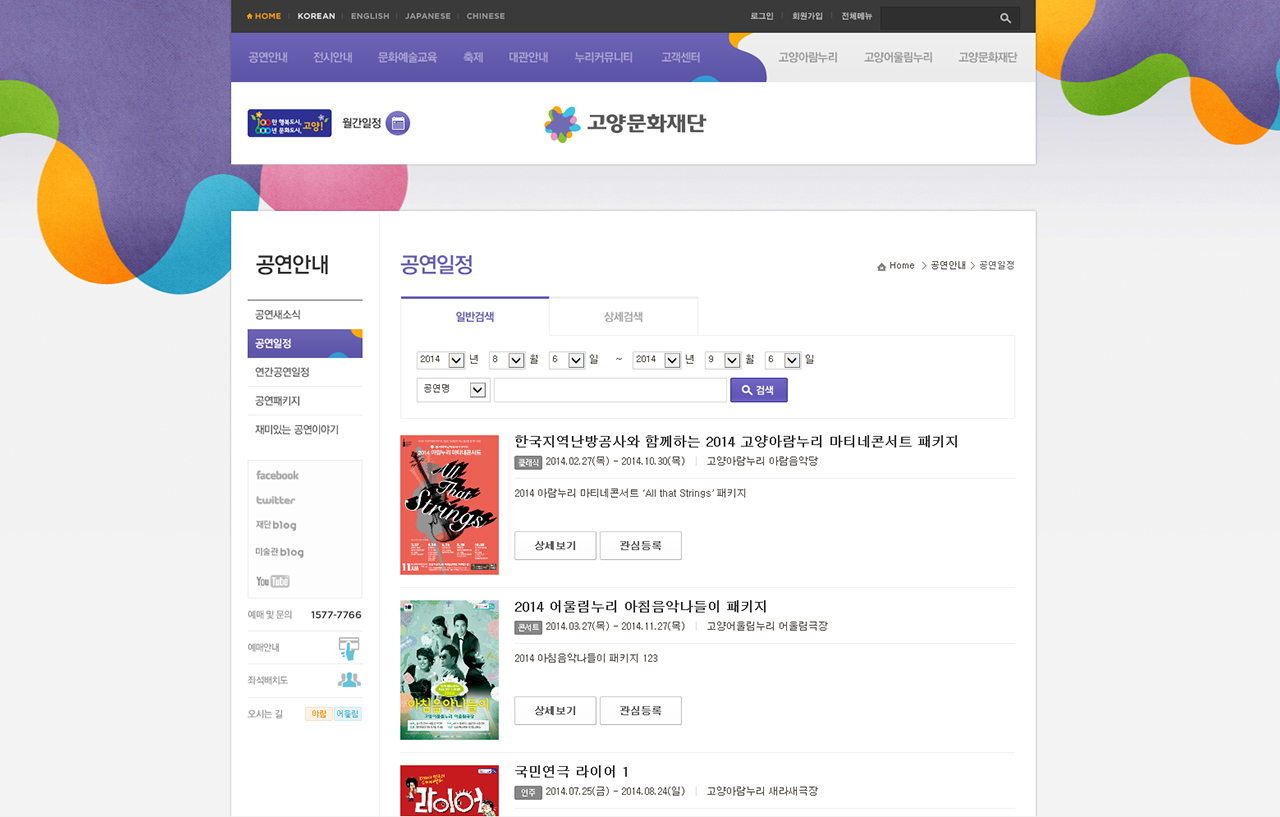1280x817 pixels.
Task: Open the facebook link in sidebar
Action: tap(277, 475)
